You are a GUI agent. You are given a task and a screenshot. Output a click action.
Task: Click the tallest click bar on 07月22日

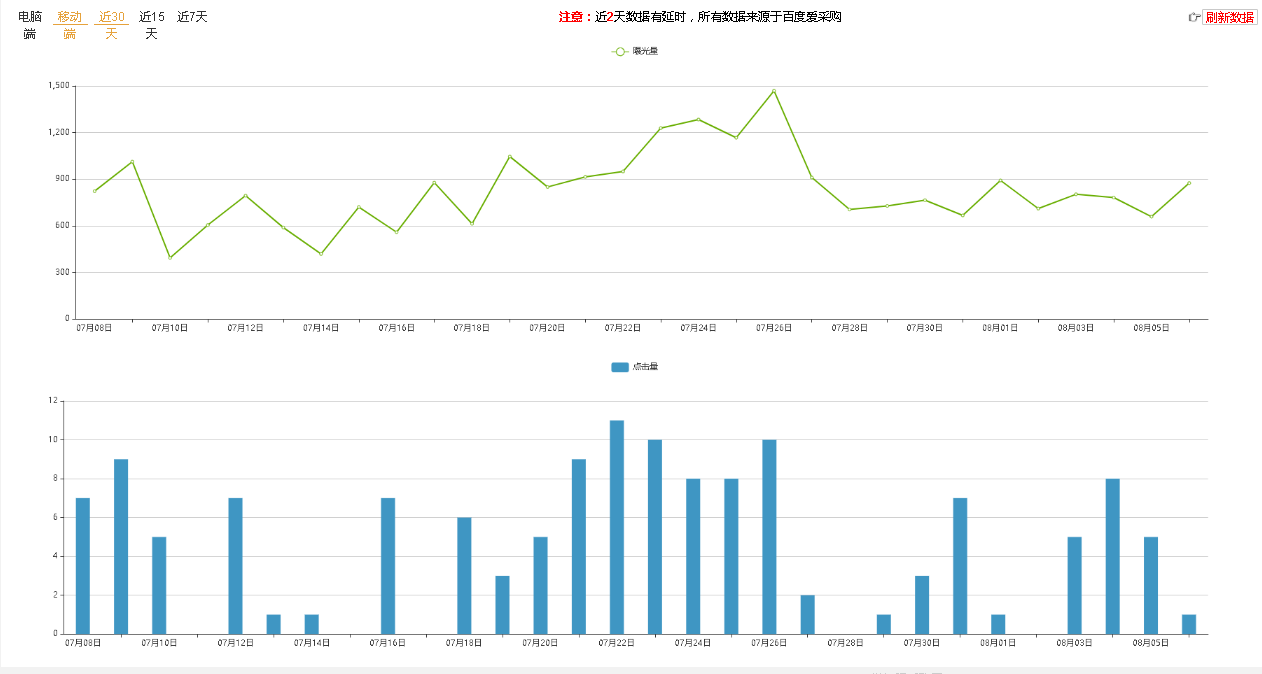pyautogui.click(x=617, y=526)
